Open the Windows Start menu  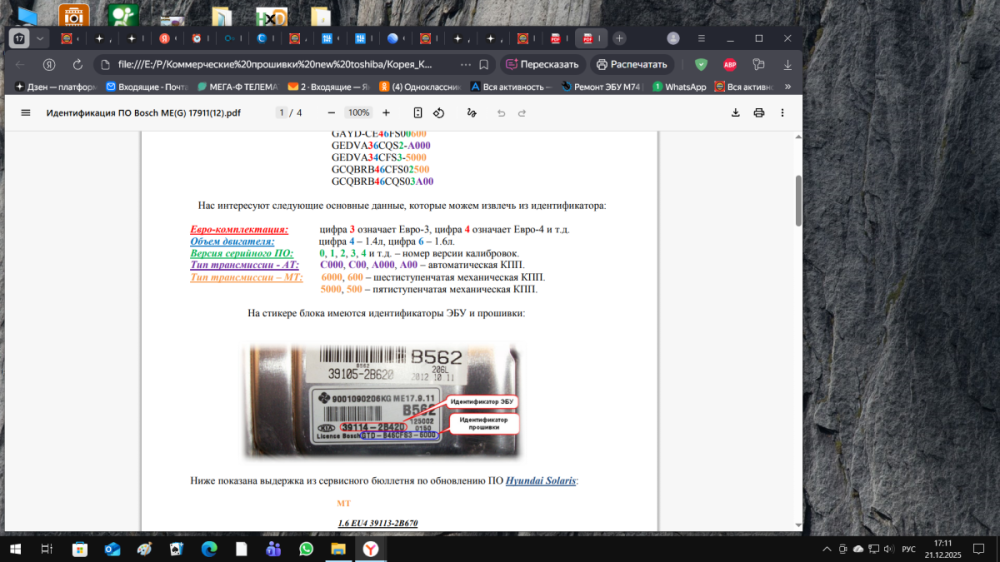15,549
